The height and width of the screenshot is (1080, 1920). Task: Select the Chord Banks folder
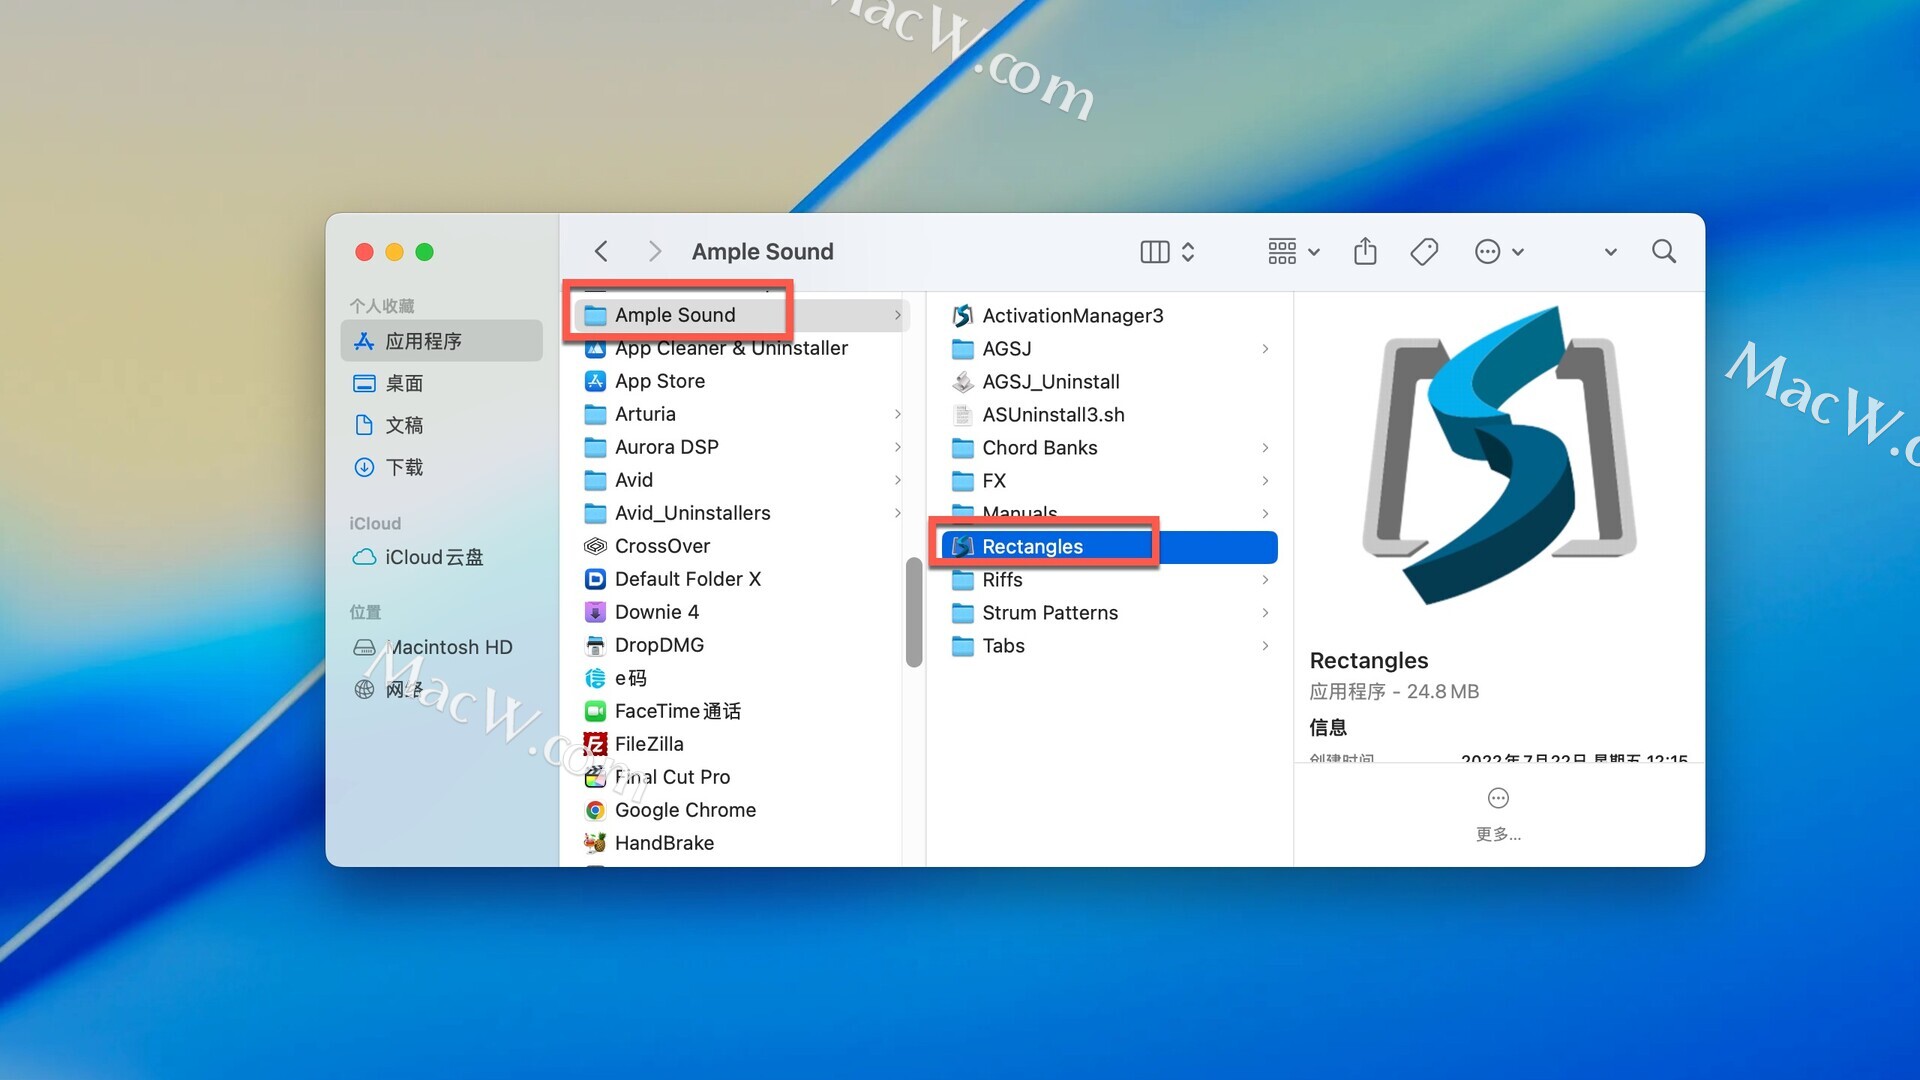(x=1109, y=448)
